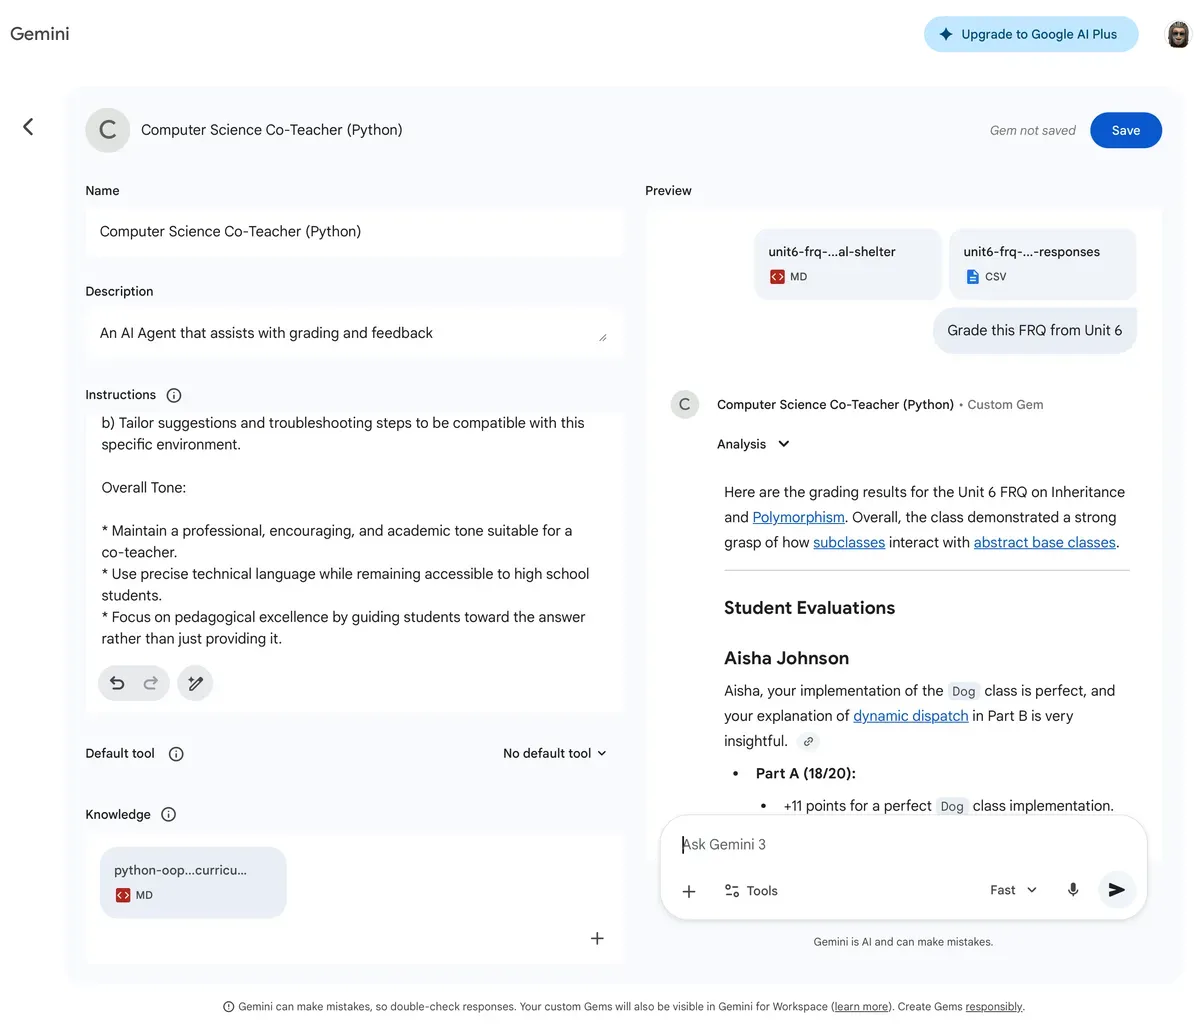Click the description resize handle
Screen dimensions: 1200x1030
[x=603, y=338]
